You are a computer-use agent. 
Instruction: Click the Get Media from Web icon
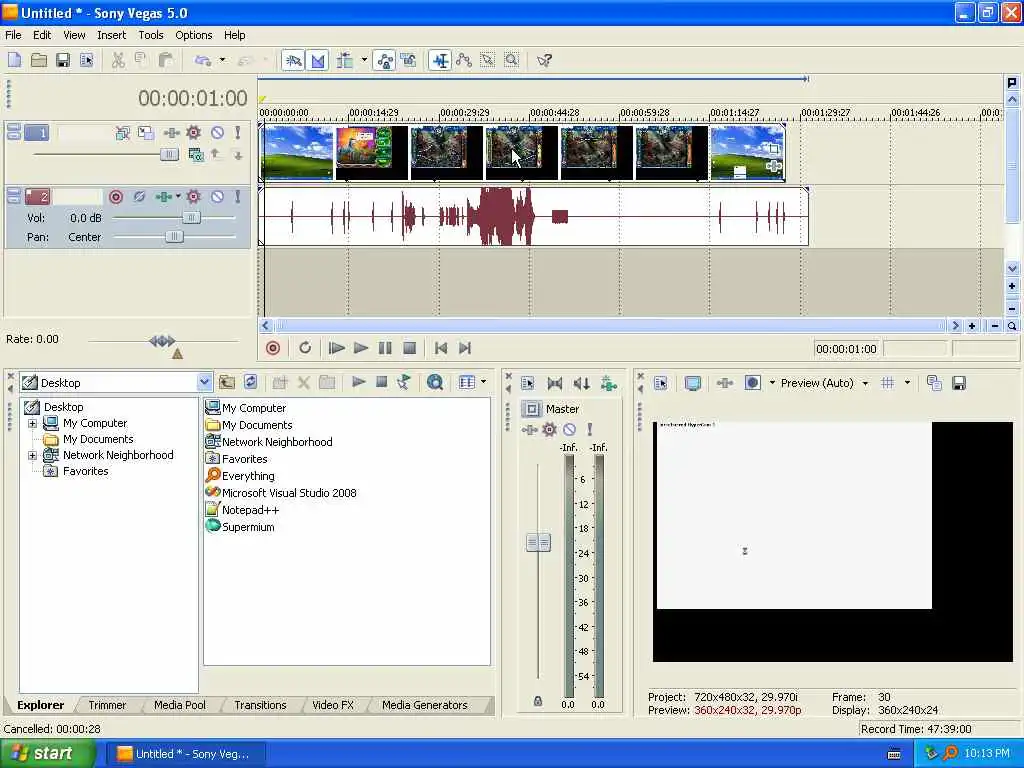pos(435,383)
